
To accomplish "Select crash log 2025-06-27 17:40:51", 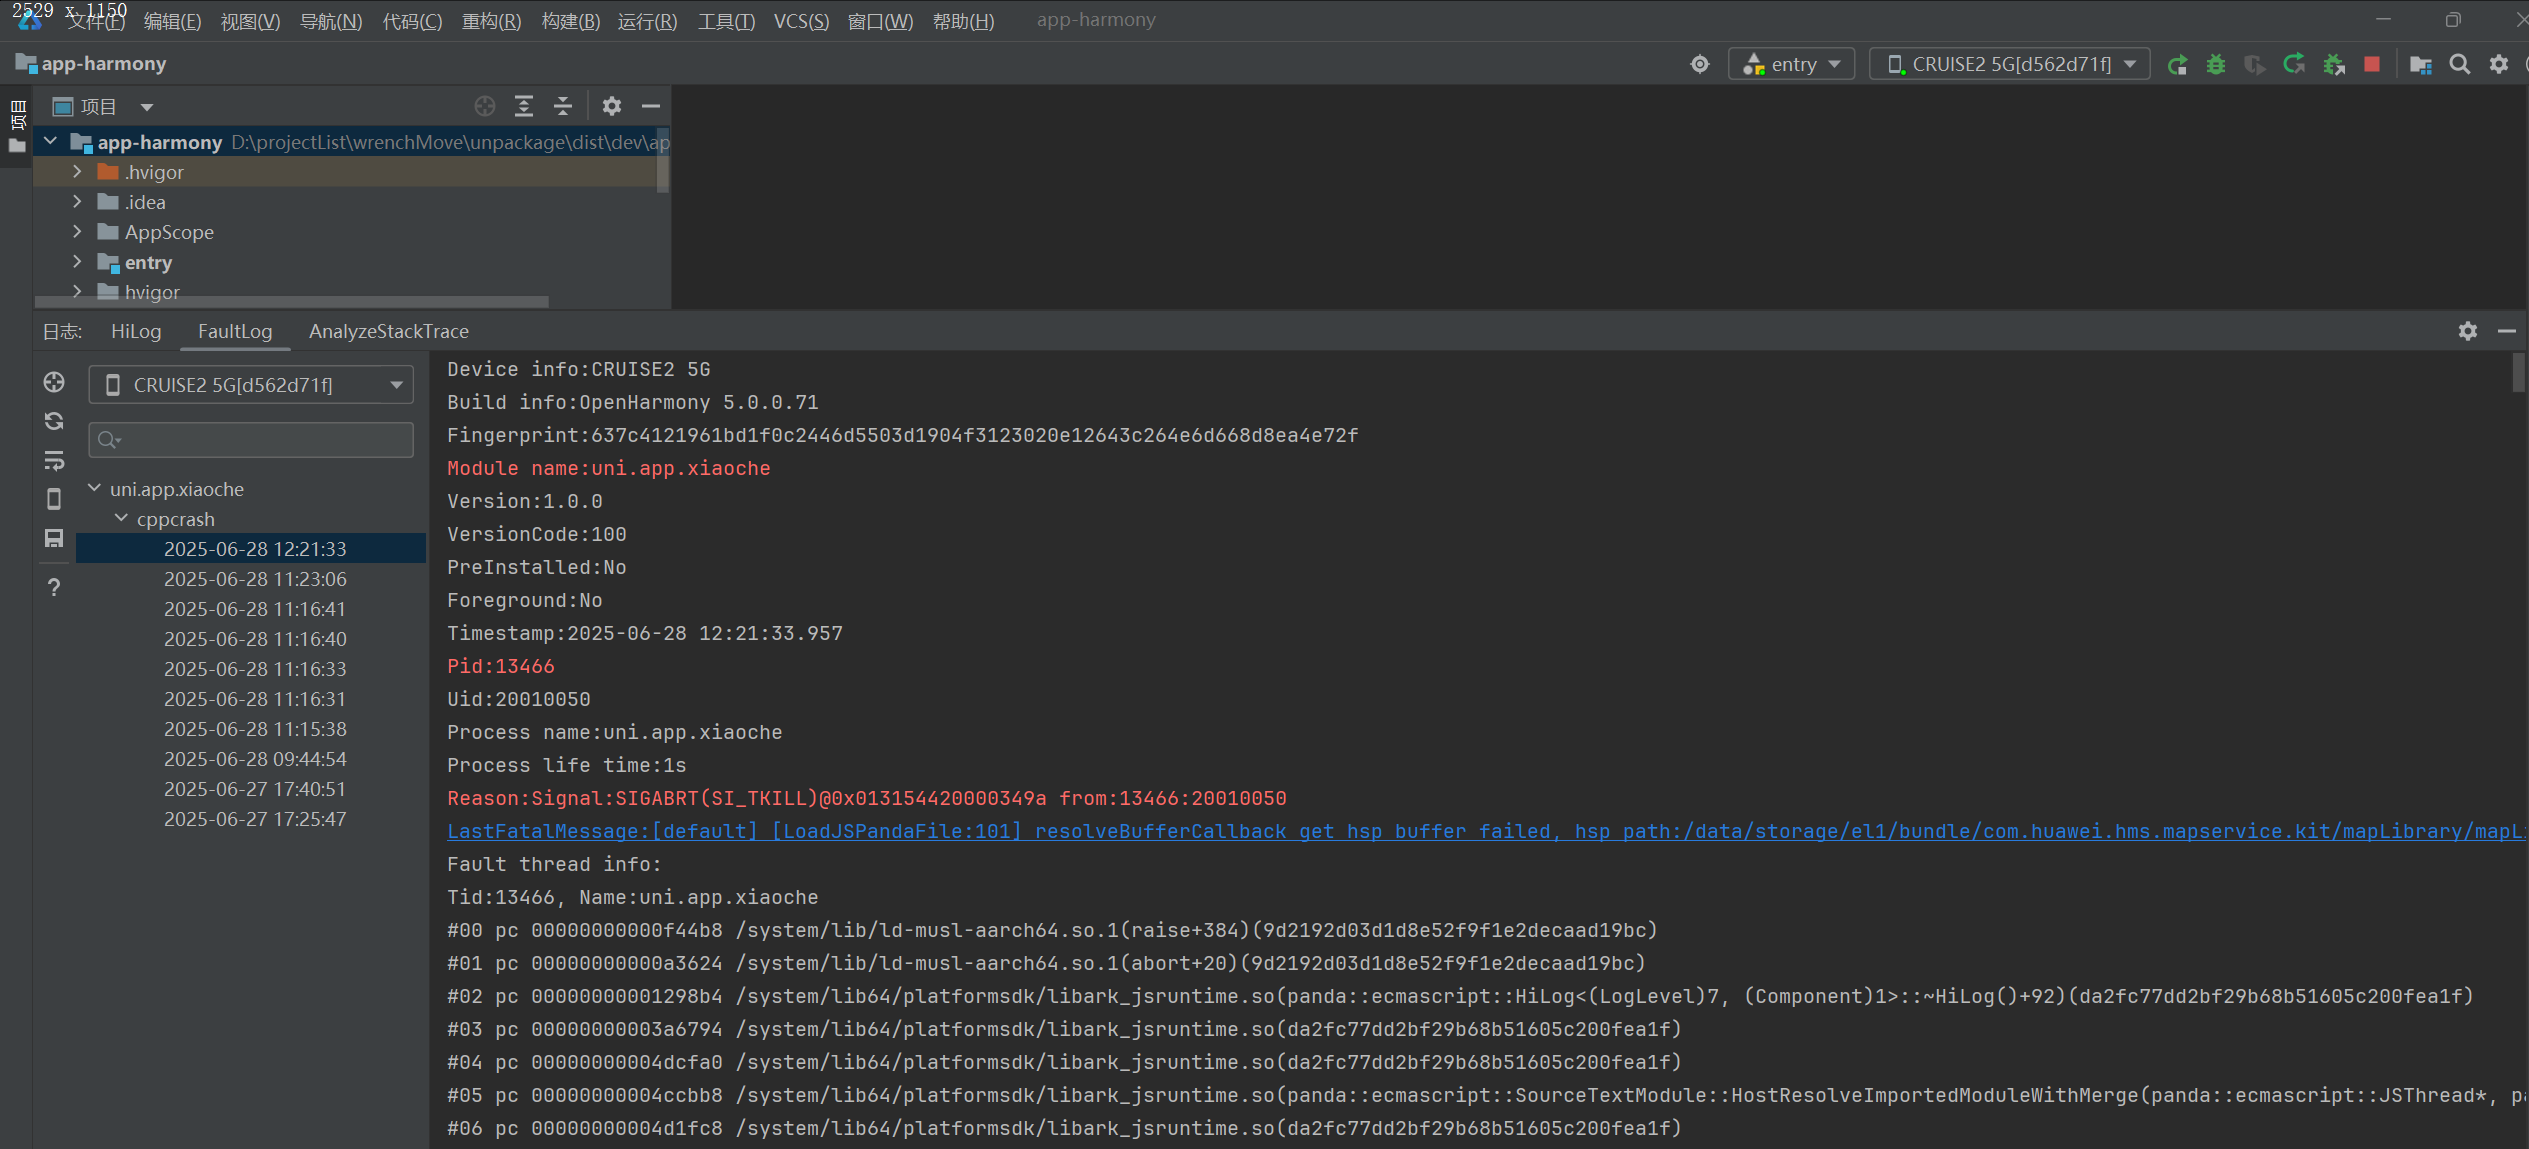I will [x=255, y=789].
